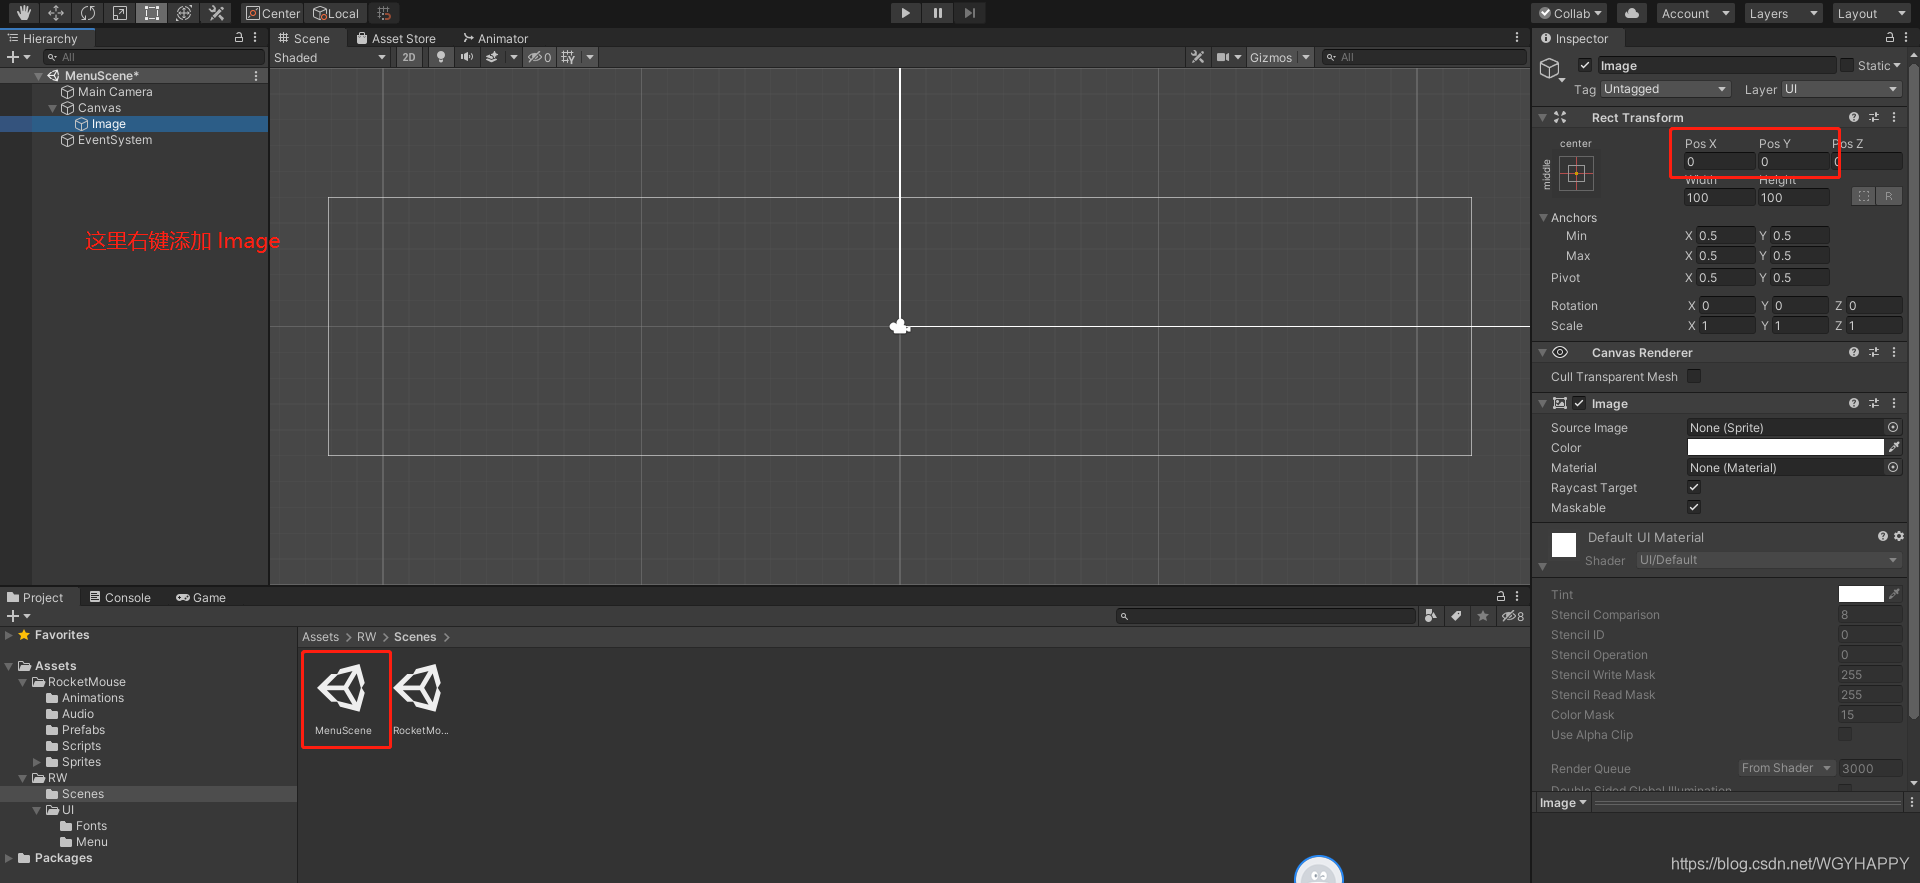This screenshot has width=1920, height=883.
Task: Open the Layout dropdown
Action: coord(1872,13)
